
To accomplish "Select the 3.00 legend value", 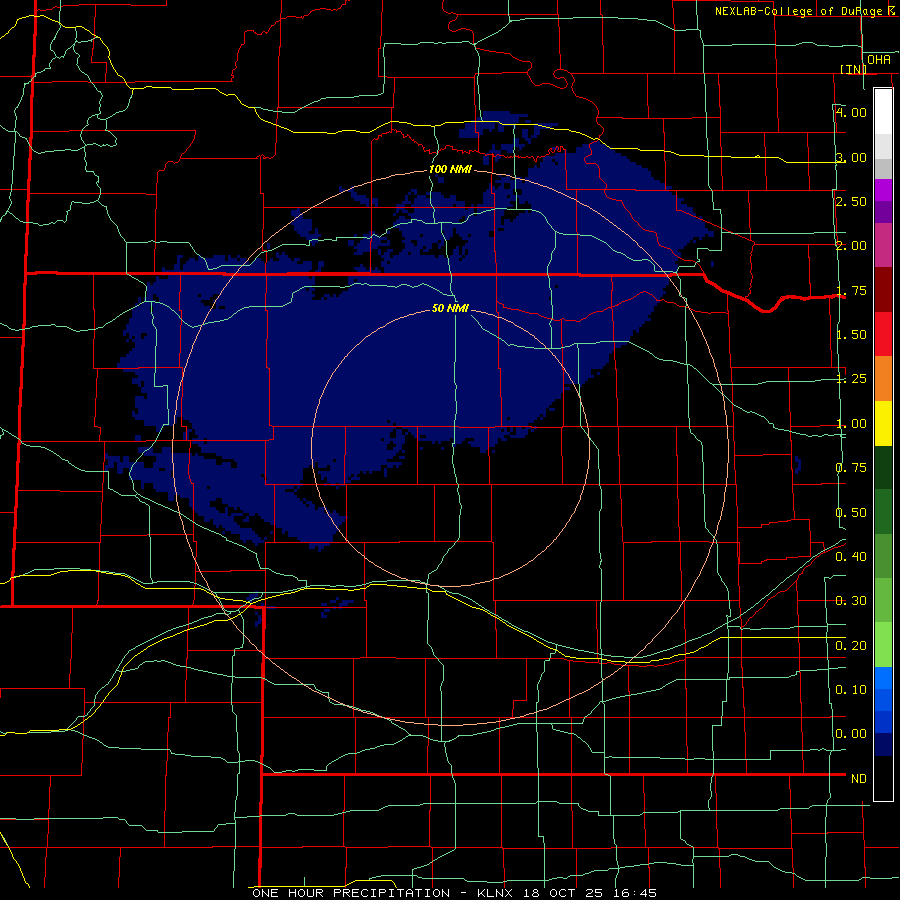I will pos(851,157).
